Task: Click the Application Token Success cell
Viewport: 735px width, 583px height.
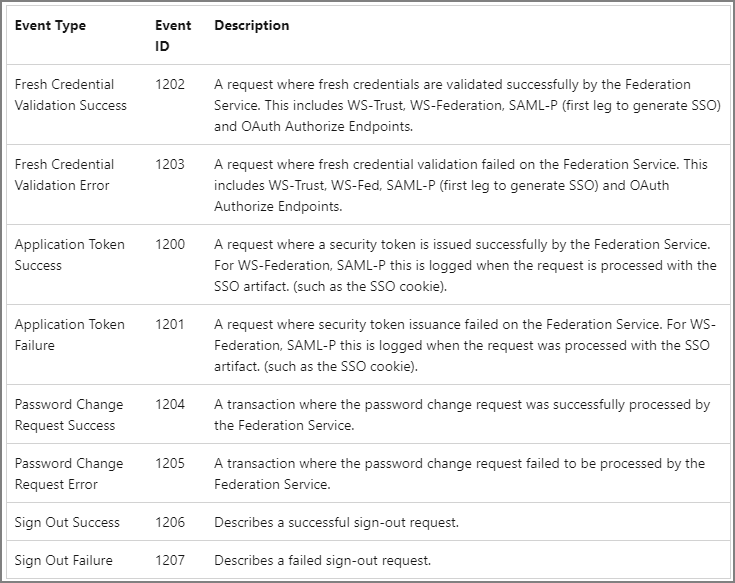Action: (x=69, y=255)
